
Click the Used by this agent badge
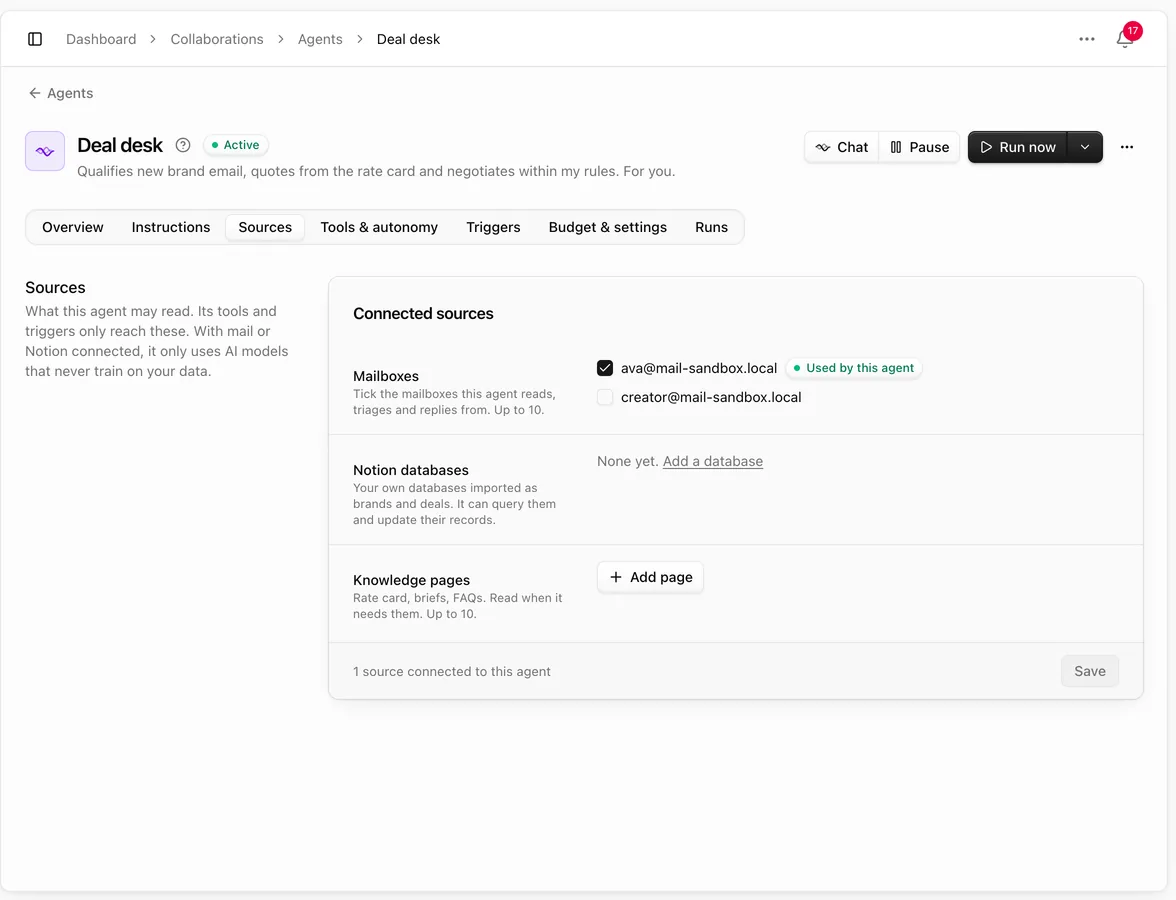coord(854,368)
